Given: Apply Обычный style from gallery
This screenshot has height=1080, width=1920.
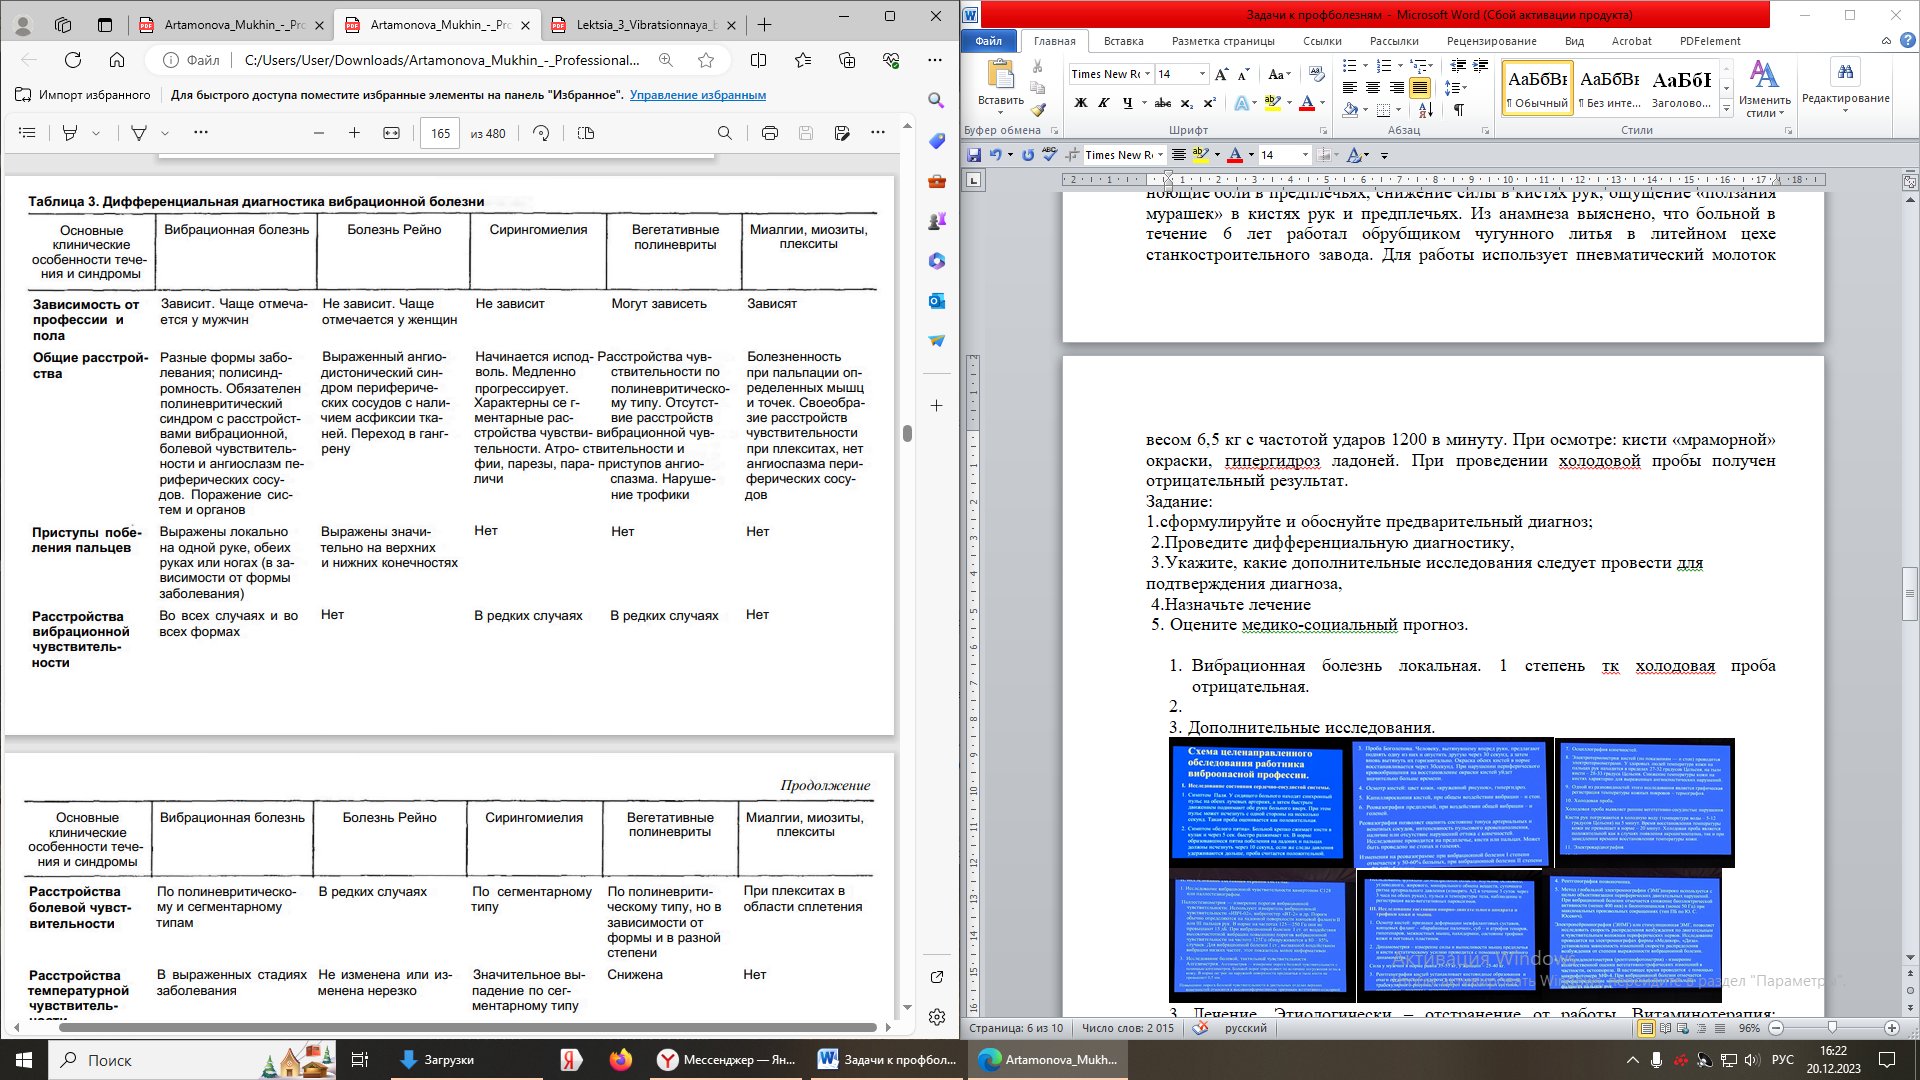Looking at the screenshot, I should point(1537,88).
